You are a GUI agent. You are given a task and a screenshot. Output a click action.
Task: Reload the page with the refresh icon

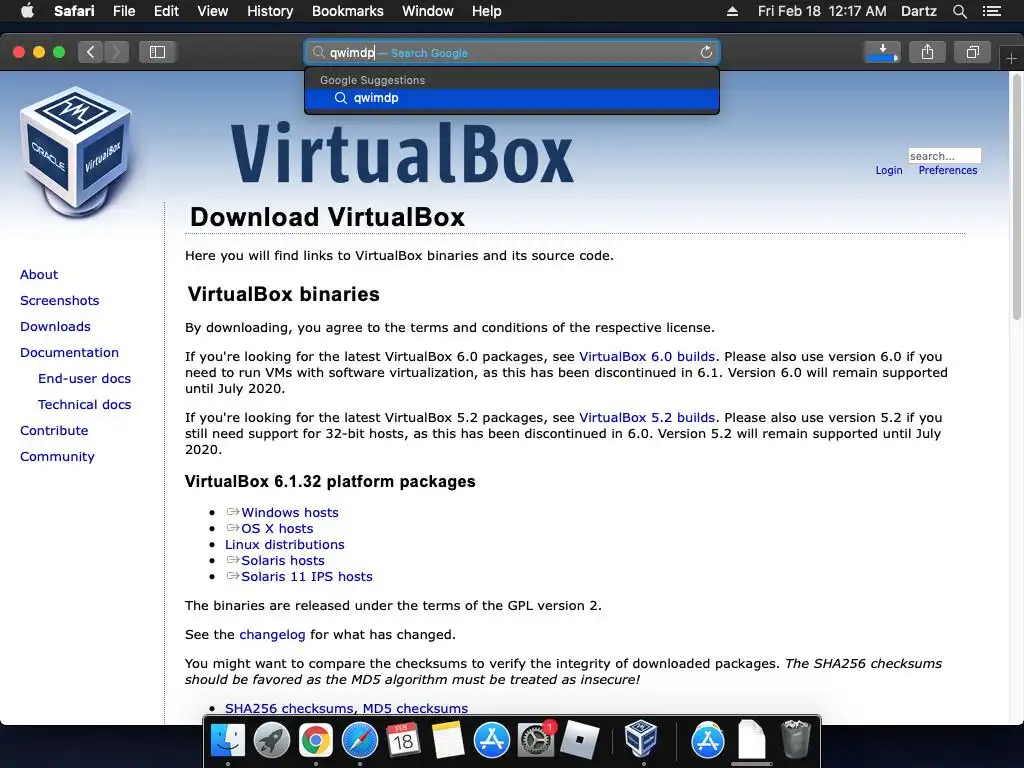point(706,52)
